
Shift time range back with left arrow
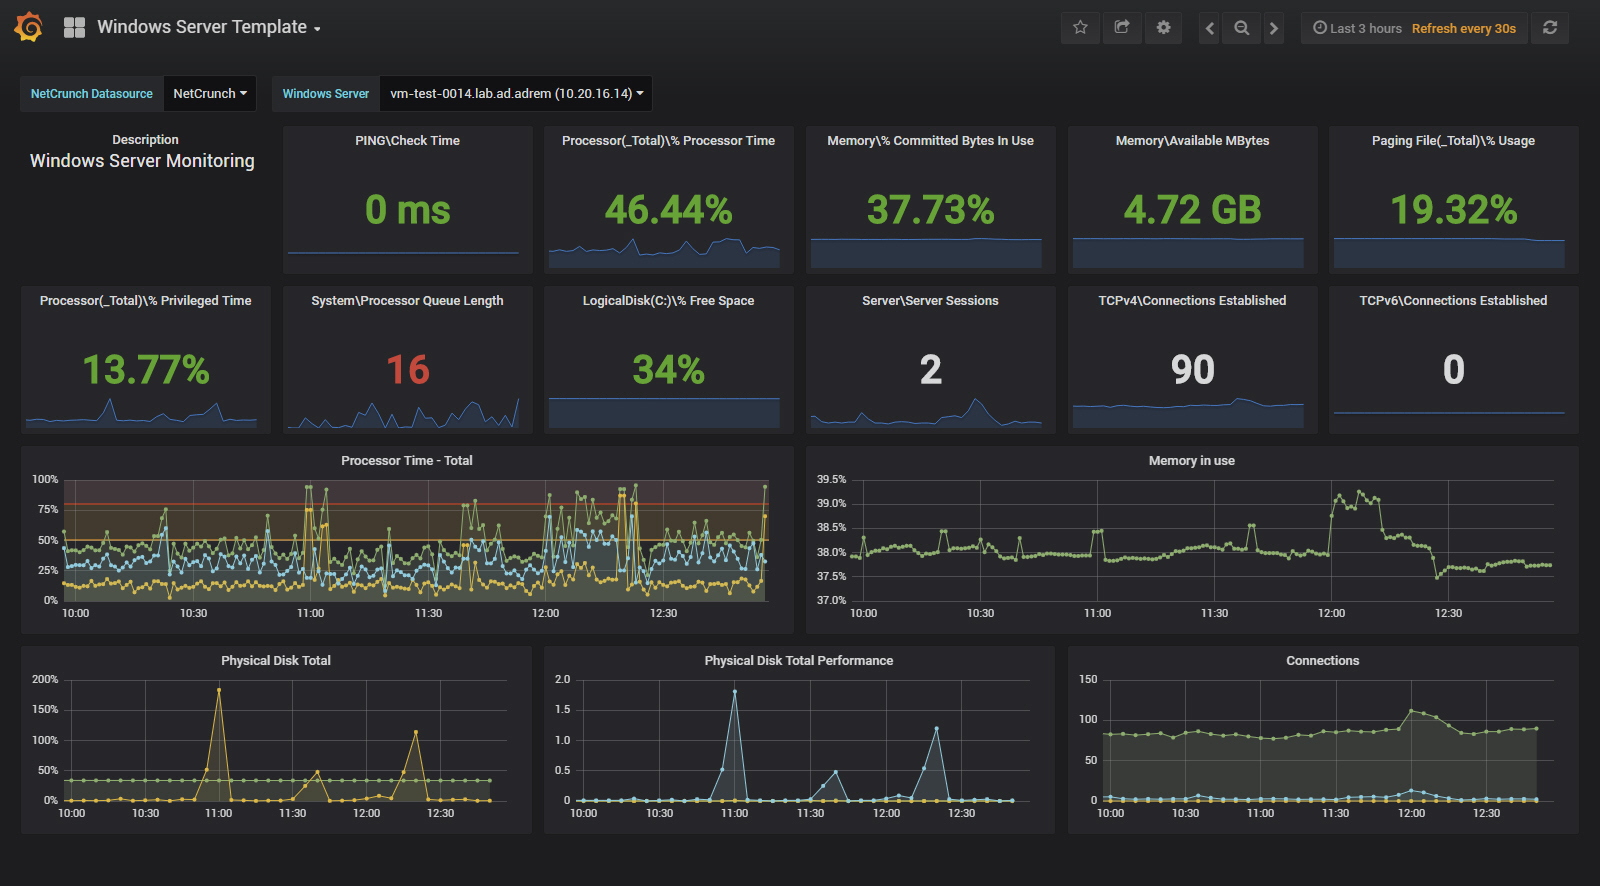(1210, 28)
